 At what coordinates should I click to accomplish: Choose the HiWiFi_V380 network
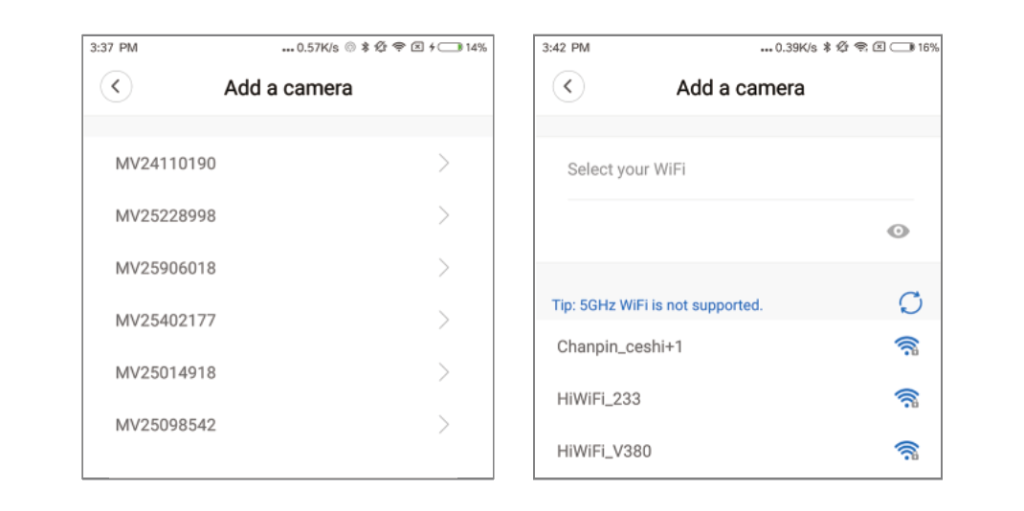click(604, 451)
